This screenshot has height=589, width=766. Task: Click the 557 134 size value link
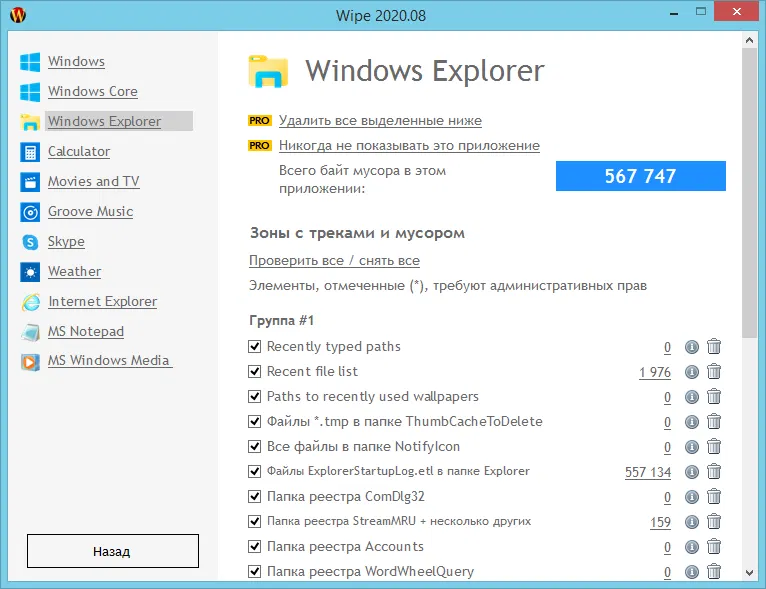click(x=648, y=472)
